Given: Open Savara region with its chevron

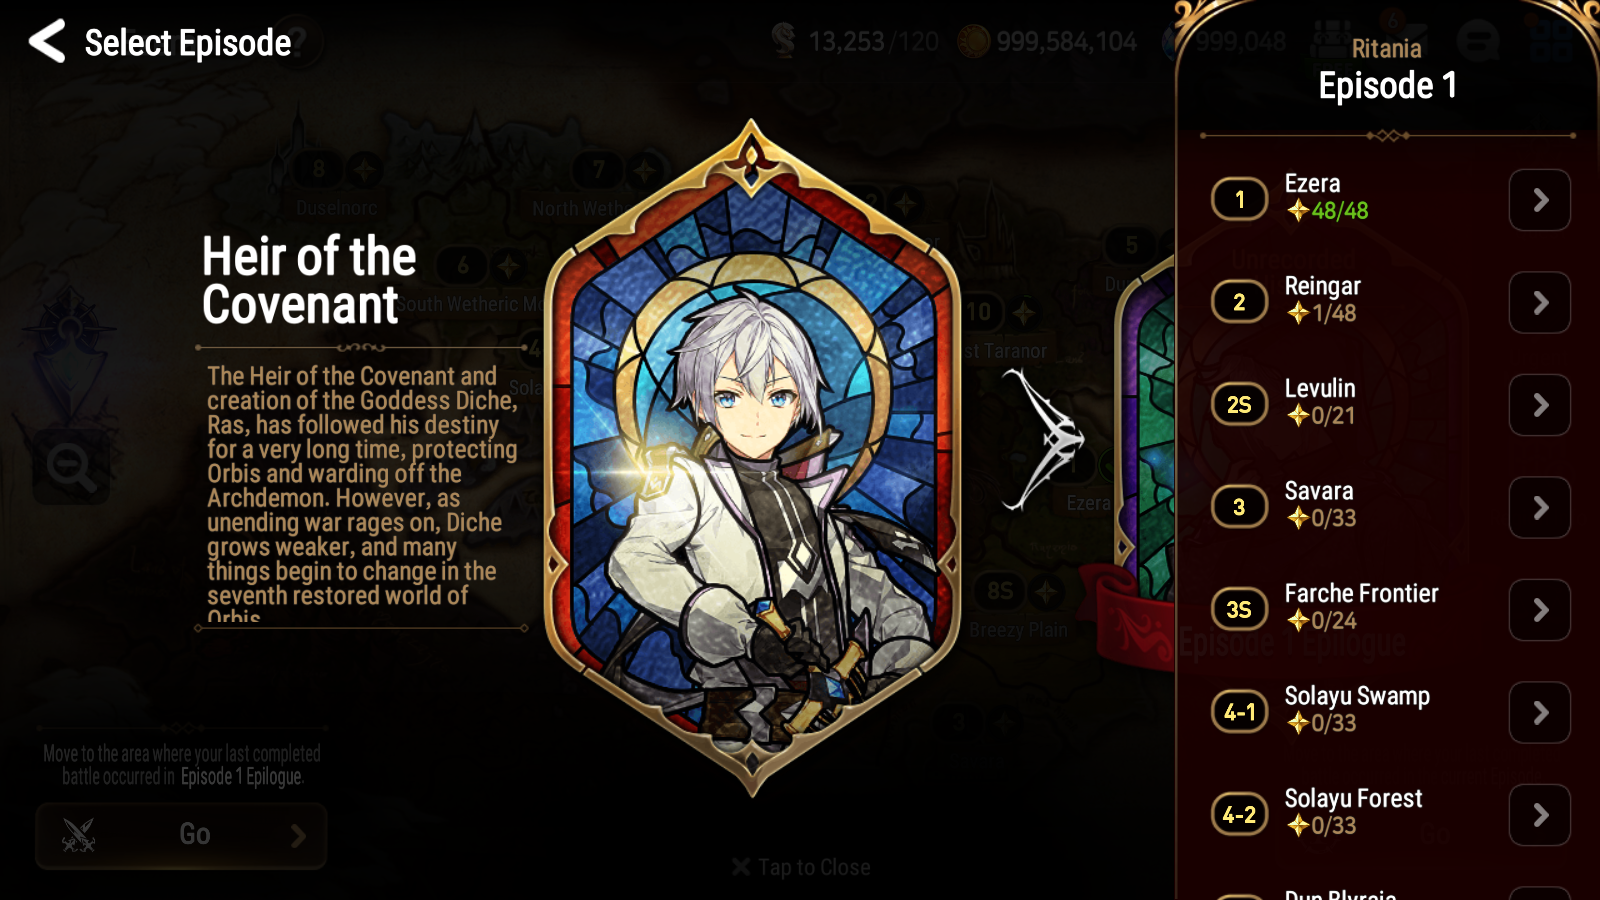Looking at the screenshot, I should (x=1540, y=507).
